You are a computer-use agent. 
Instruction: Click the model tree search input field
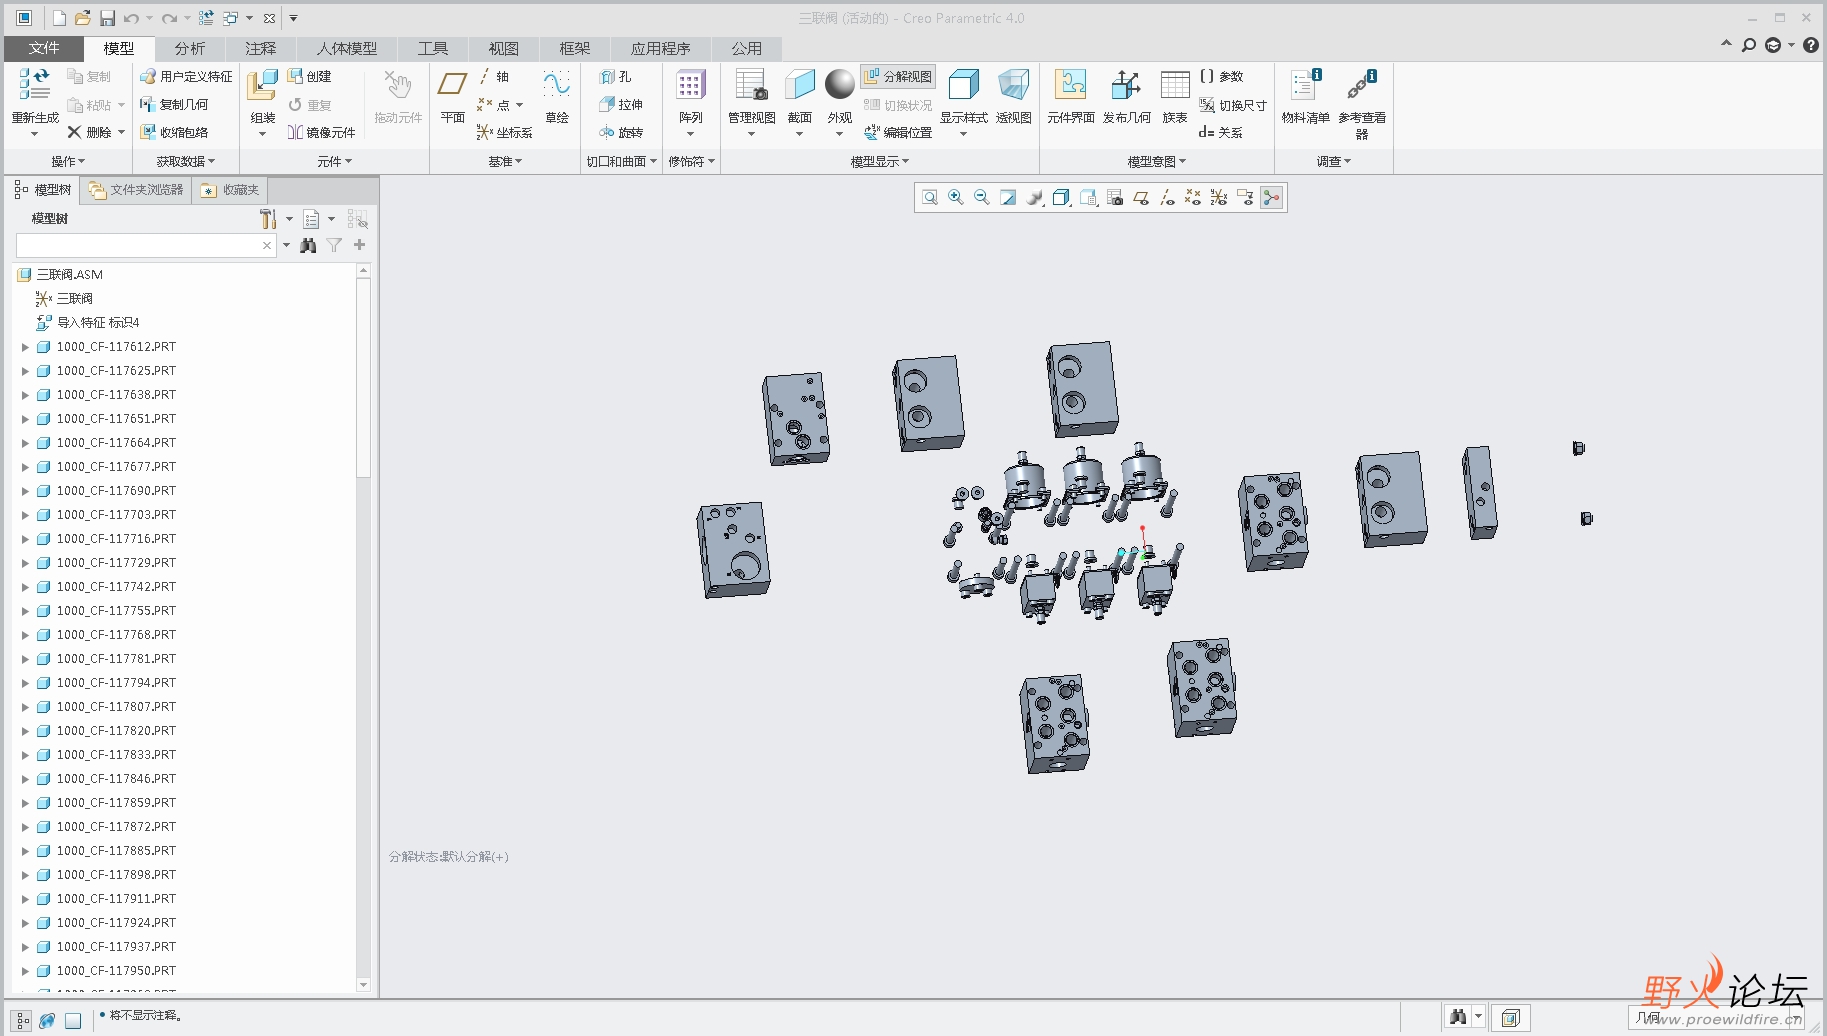(139, 245)
